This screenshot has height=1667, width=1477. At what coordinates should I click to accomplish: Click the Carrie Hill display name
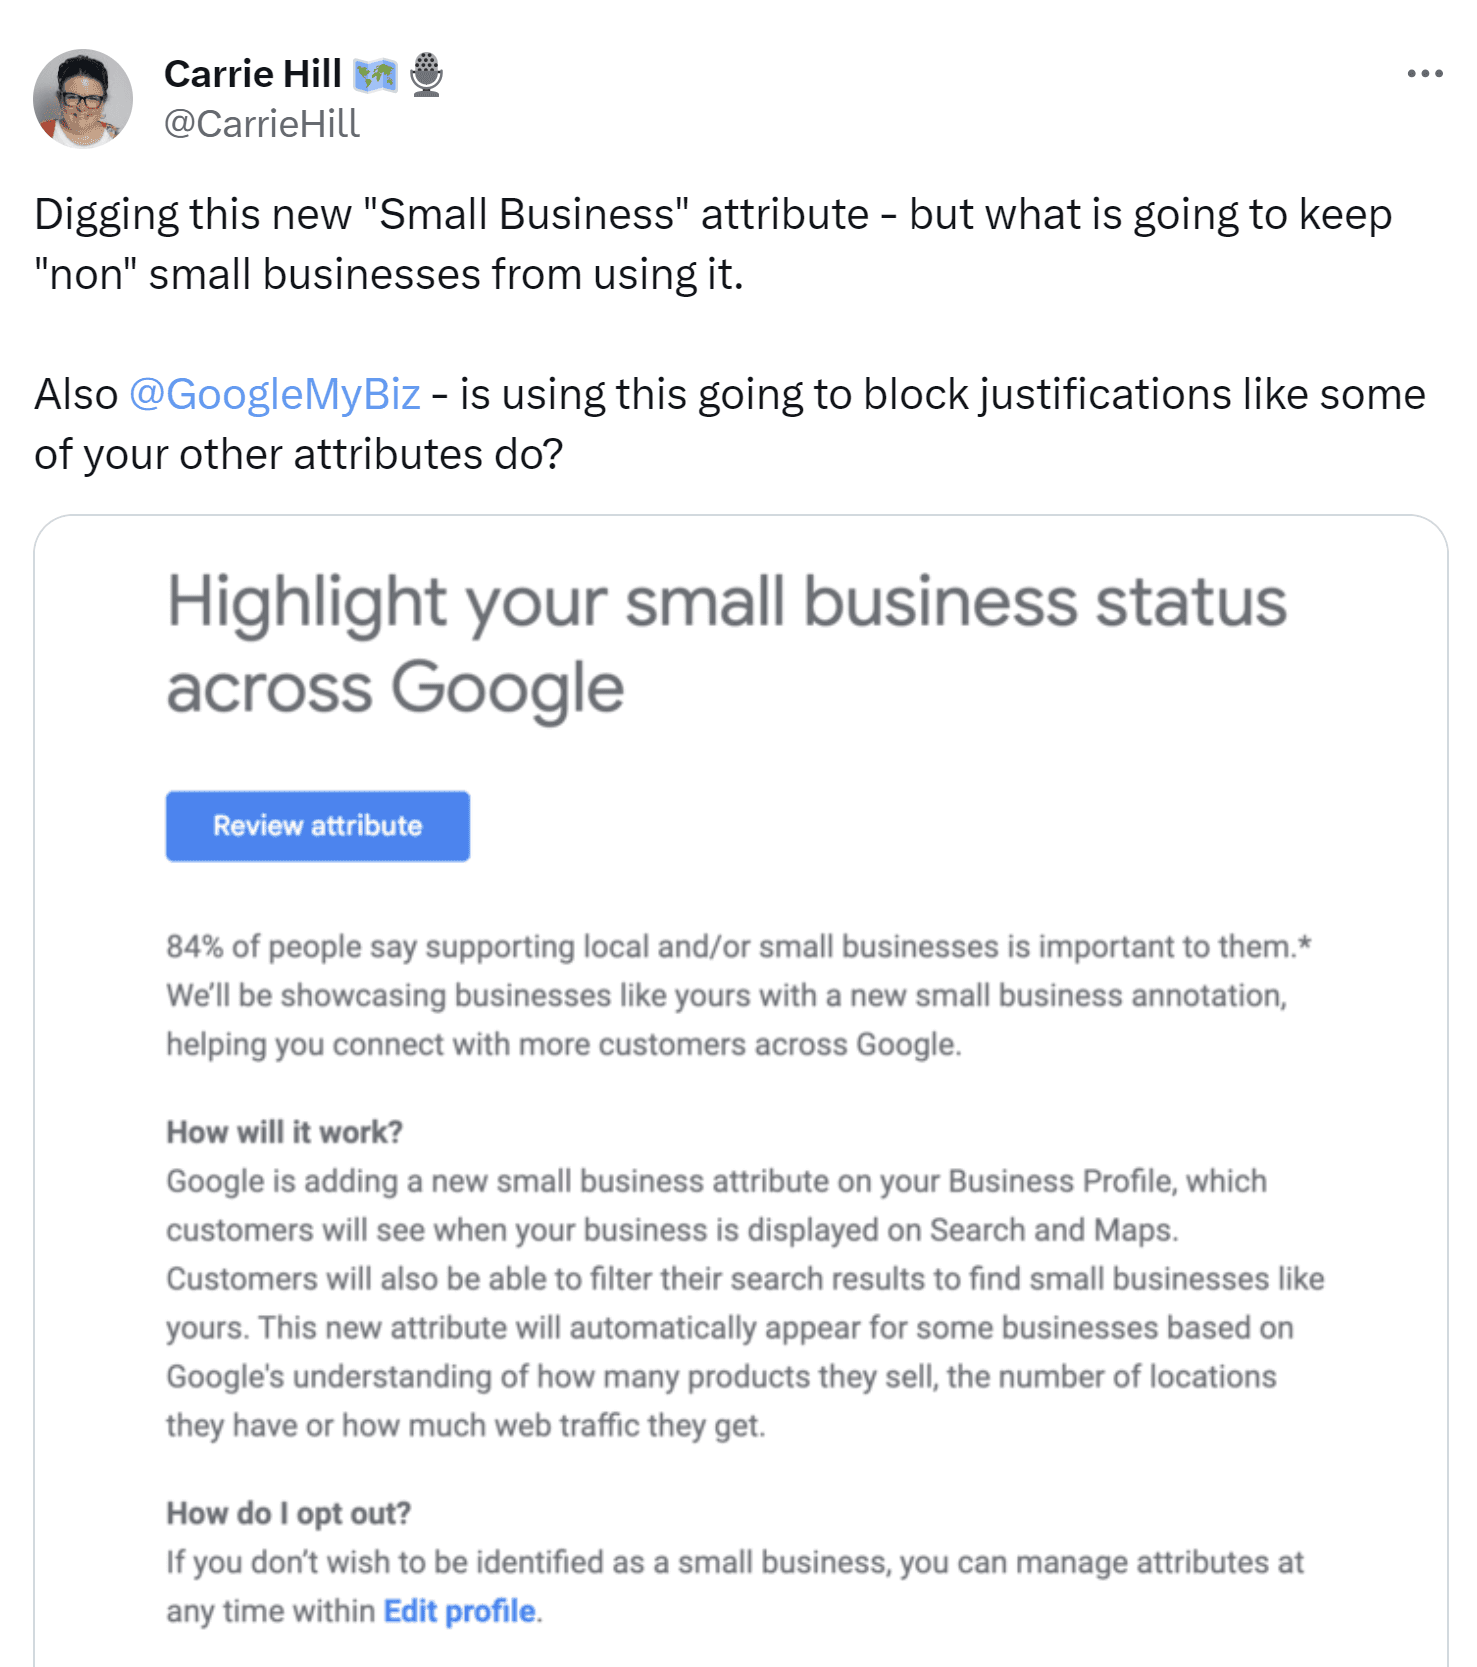point(252,74)
